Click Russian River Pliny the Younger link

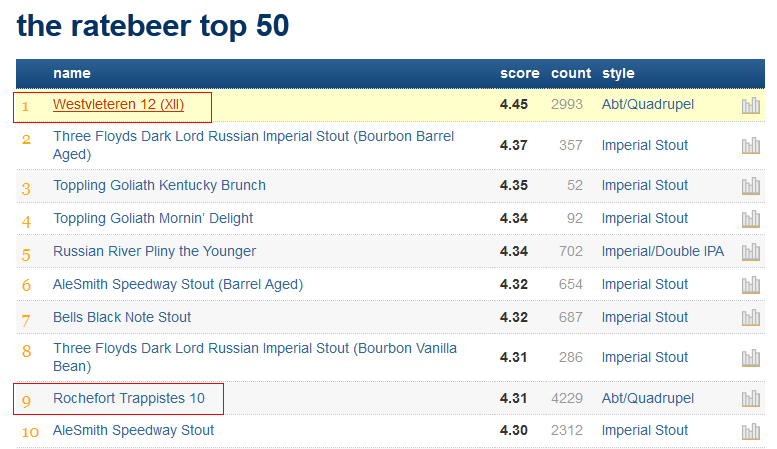coord(154,251)
